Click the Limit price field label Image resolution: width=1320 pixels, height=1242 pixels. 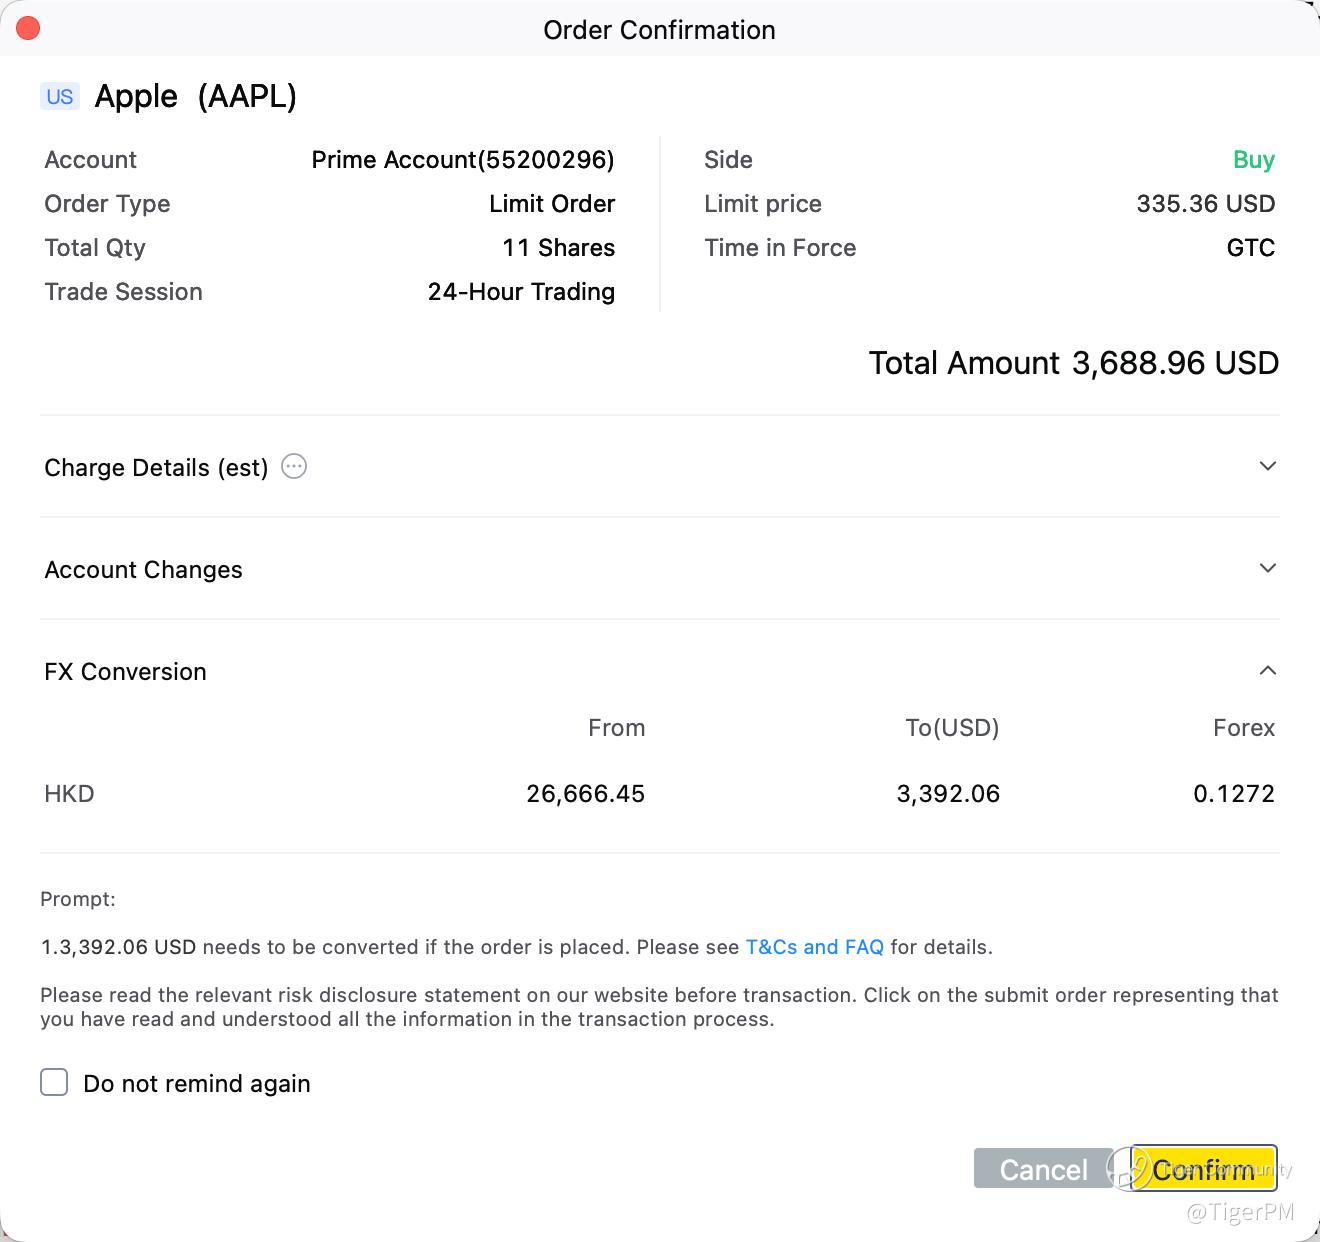pos(763,204)
